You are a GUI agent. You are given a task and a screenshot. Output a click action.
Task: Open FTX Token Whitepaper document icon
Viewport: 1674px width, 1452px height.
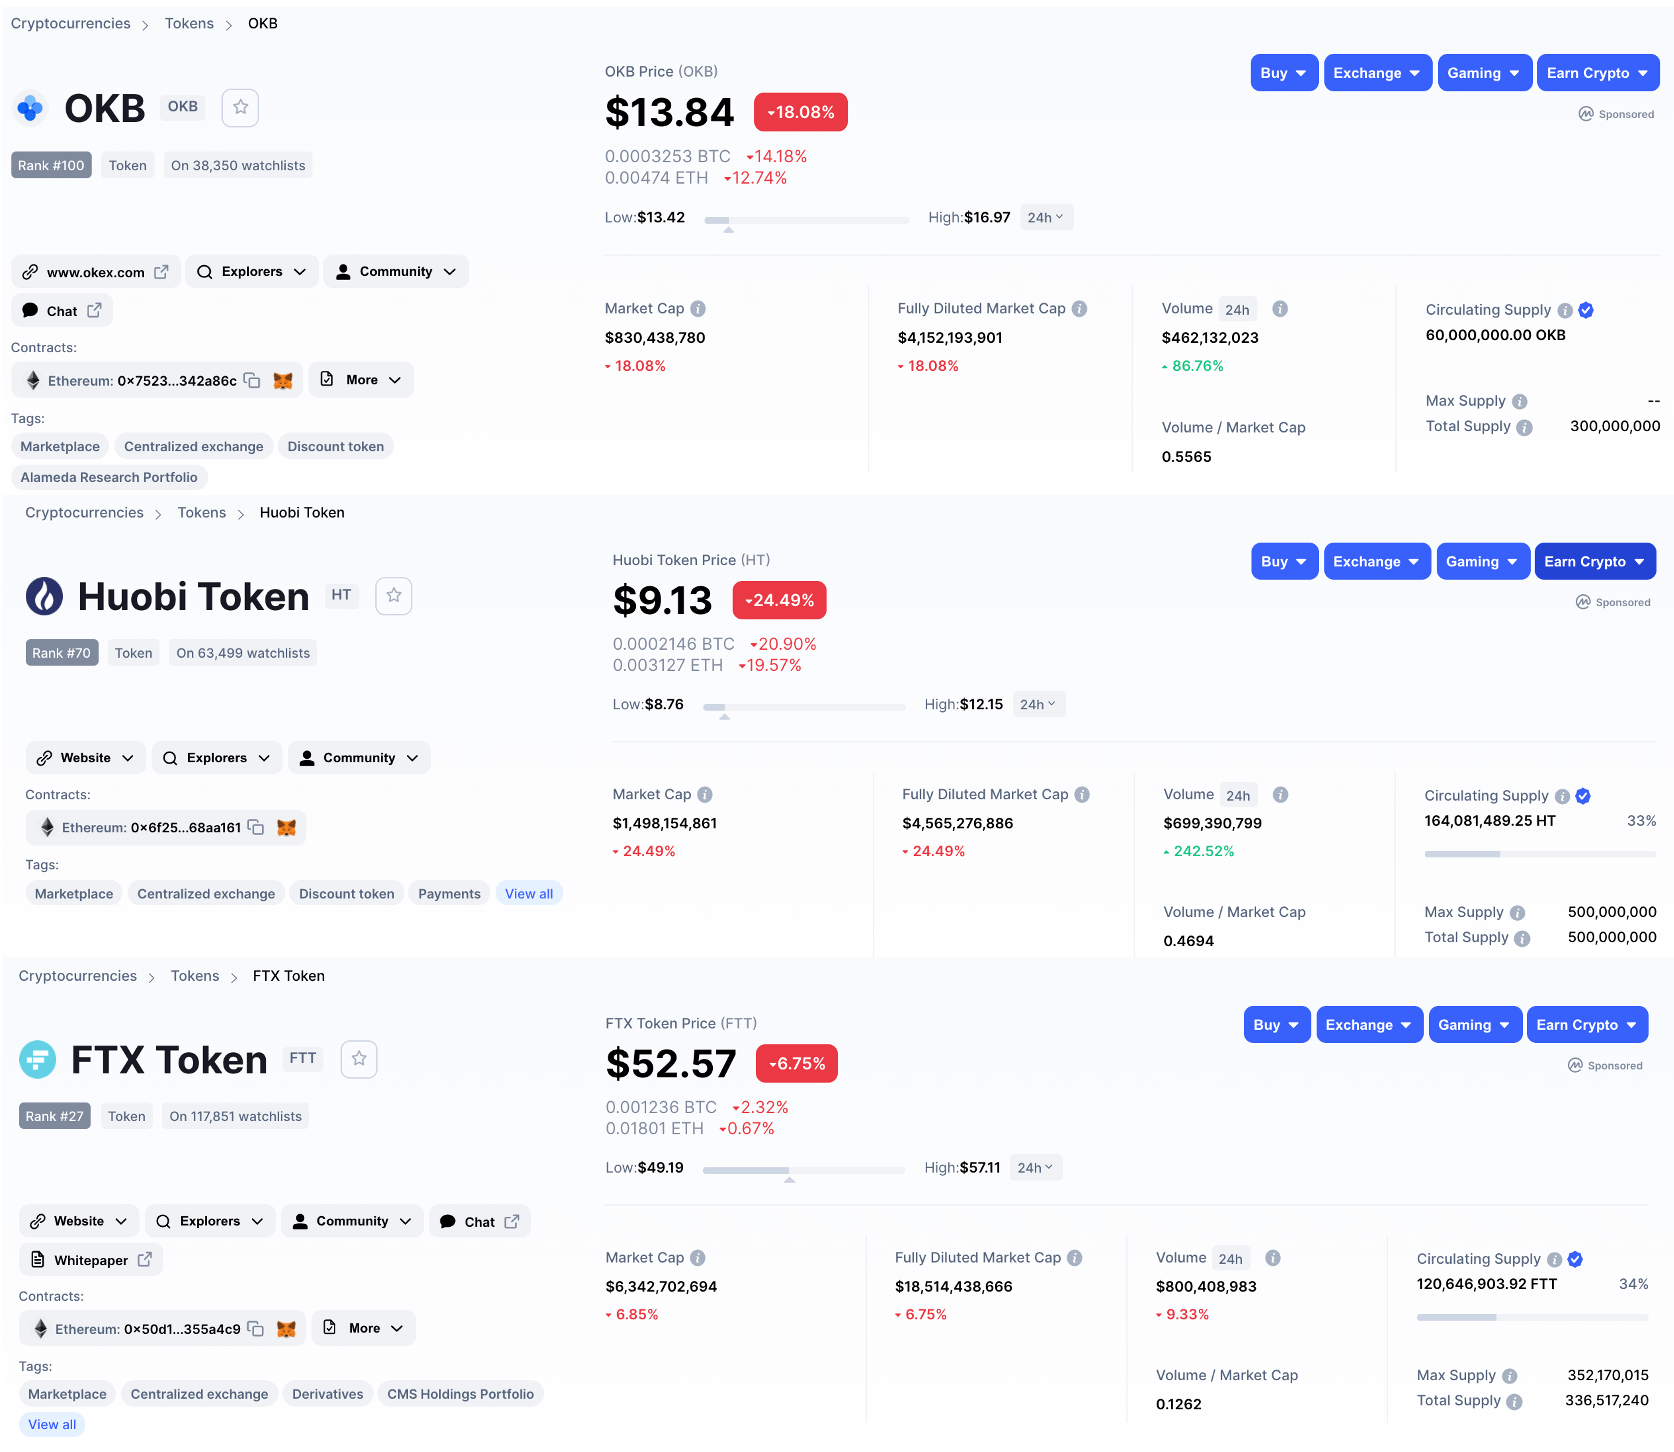(x=39, y=1259)
